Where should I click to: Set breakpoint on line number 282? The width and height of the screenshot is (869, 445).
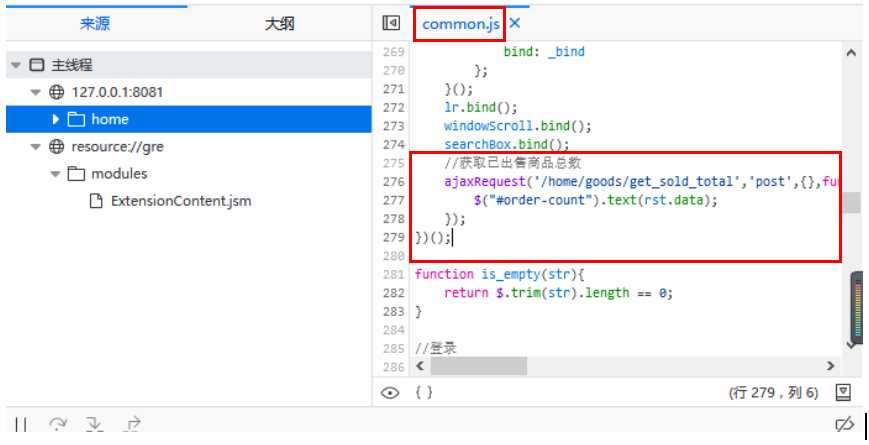393,293
